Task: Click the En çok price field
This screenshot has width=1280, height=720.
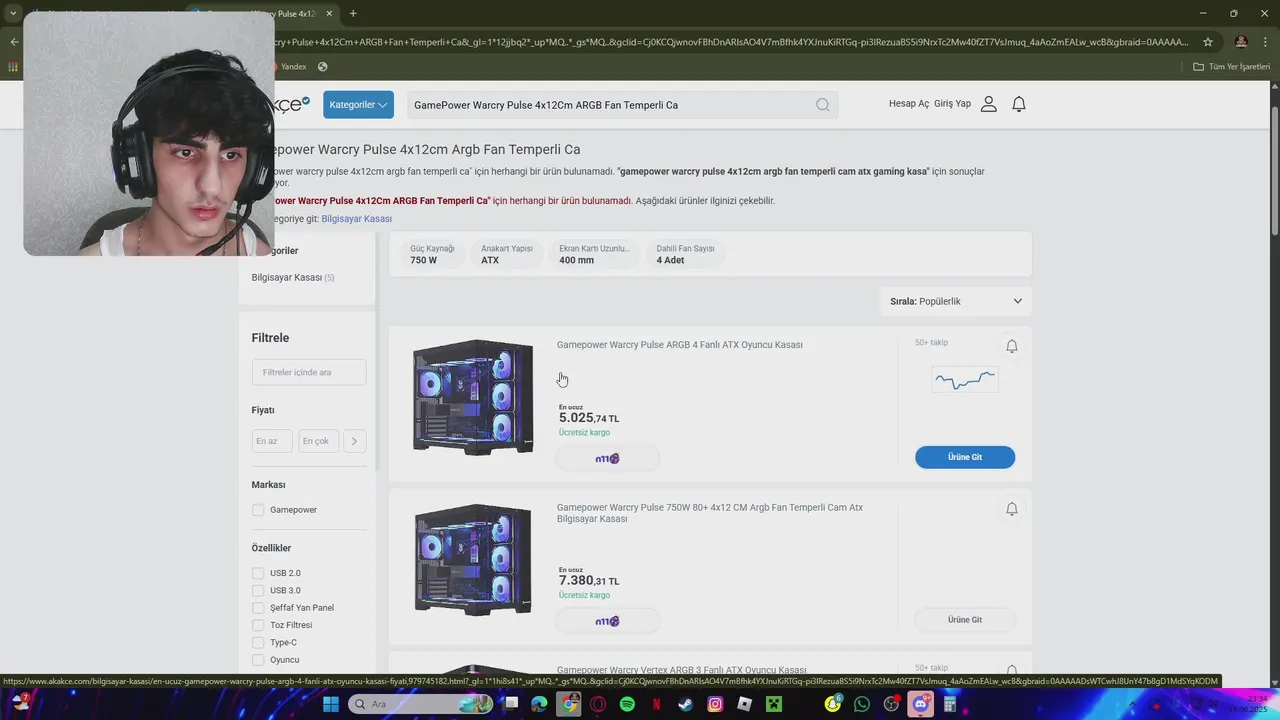Action: coord(318,441)
